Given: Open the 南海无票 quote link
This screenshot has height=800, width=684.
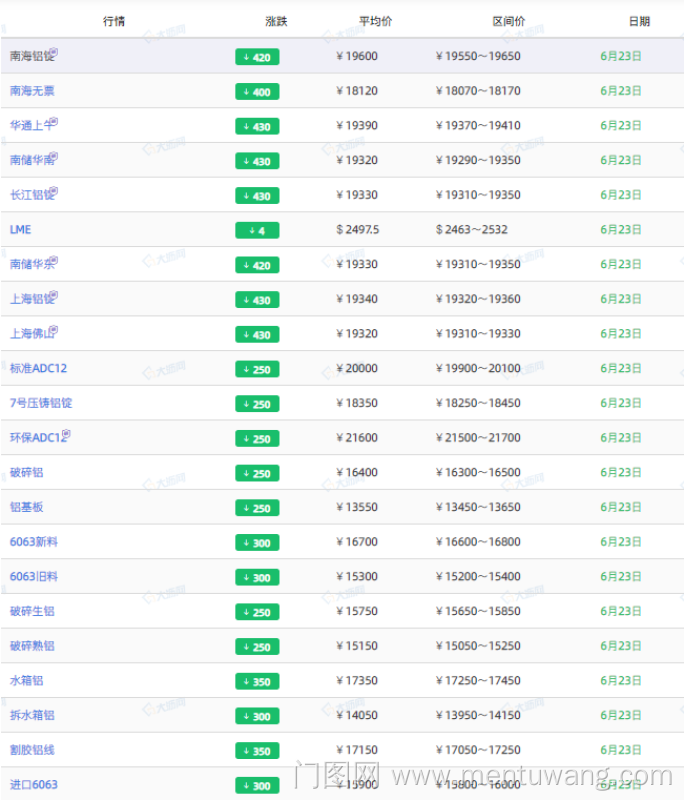Looking at the screenshot, I should (x=32, y=91).
